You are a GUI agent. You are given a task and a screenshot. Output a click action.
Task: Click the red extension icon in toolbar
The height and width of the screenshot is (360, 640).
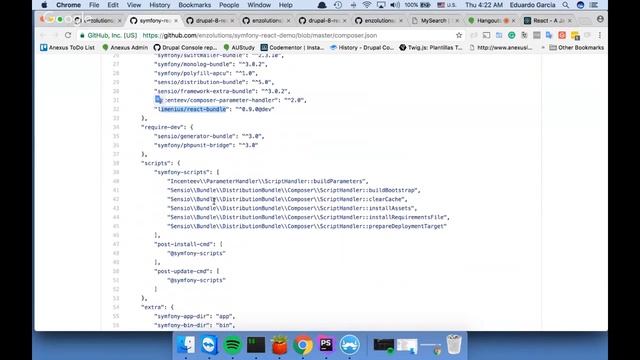562,36
